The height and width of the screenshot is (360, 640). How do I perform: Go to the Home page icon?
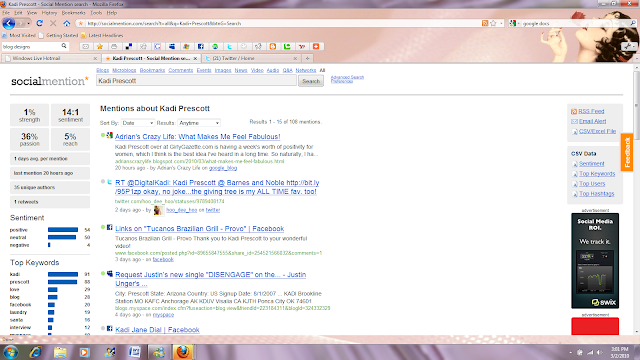coord(67,23)
